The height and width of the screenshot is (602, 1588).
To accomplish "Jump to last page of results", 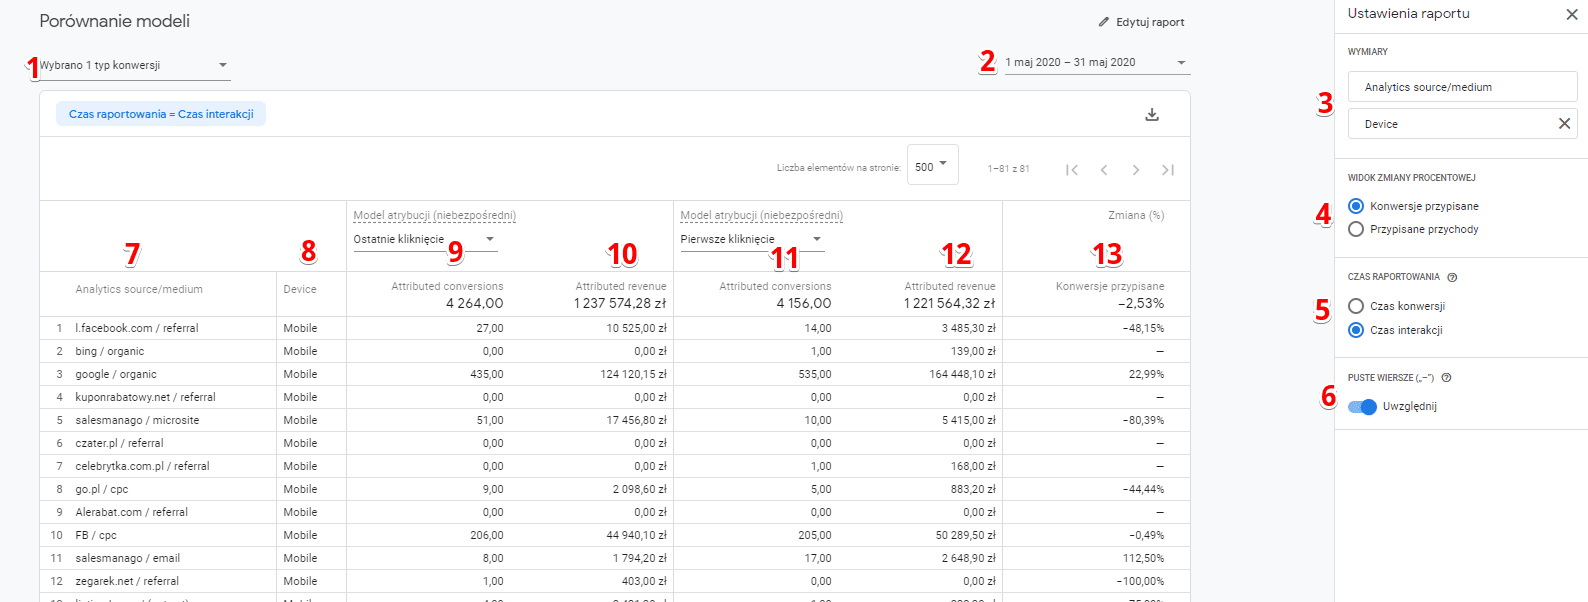I will [x=1168, y=170].
